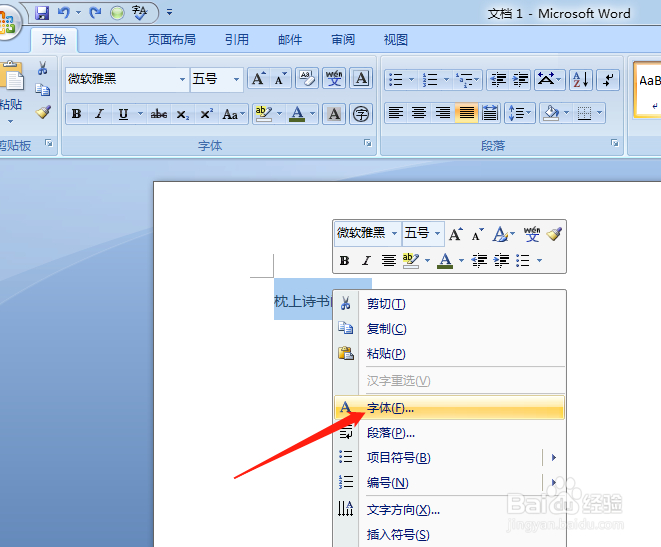Open the Line Spacing dropdown
Viewport: 661px width, 547px height.
pos(520,113)
